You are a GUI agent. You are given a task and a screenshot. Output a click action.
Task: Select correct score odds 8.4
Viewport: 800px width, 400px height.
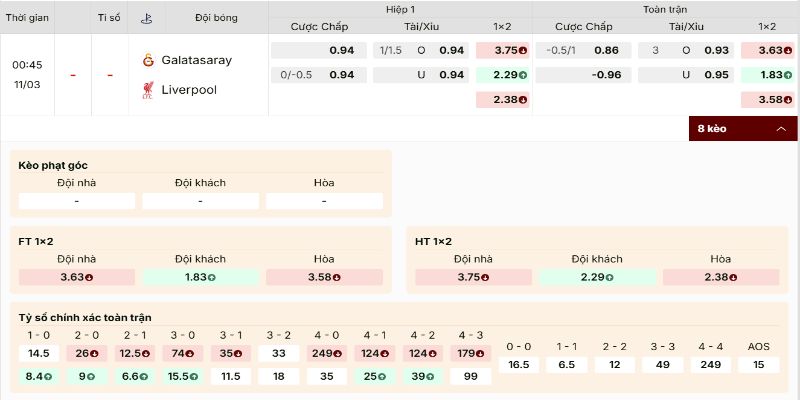click(39, 377)
